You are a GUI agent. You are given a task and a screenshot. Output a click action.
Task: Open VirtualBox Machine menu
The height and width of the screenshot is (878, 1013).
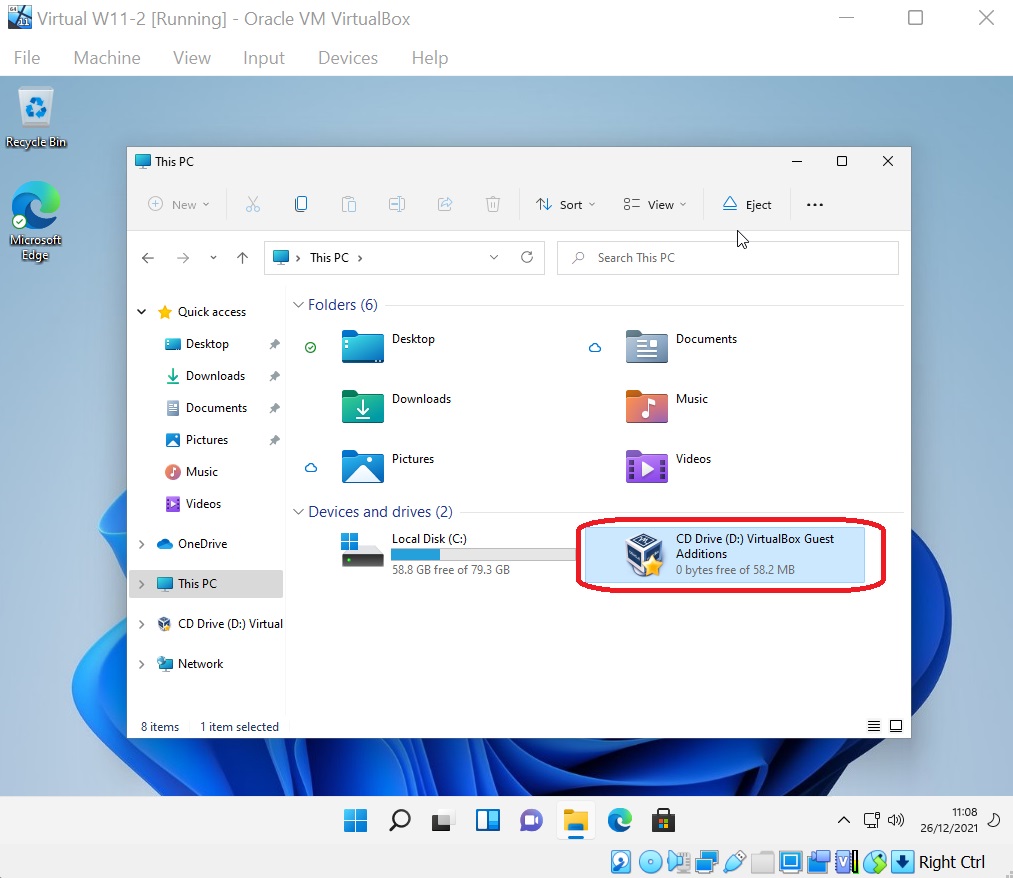tap(107, 57)
